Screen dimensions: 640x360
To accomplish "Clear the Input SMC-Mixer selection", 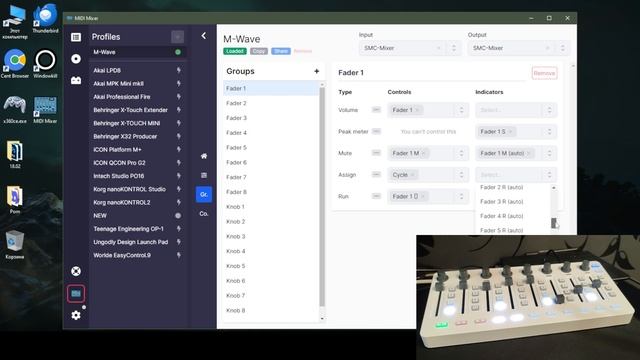I will [x=439, y=48].
